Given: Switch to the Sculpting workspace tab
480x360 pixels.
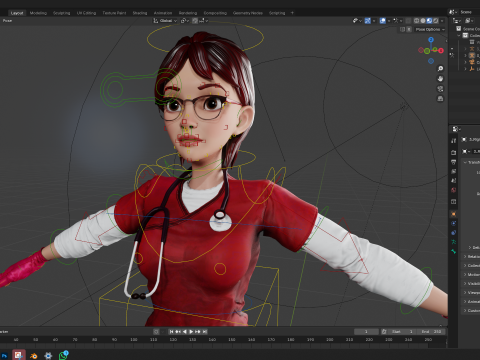Looking at the screenshot, I should click(62, 13).
